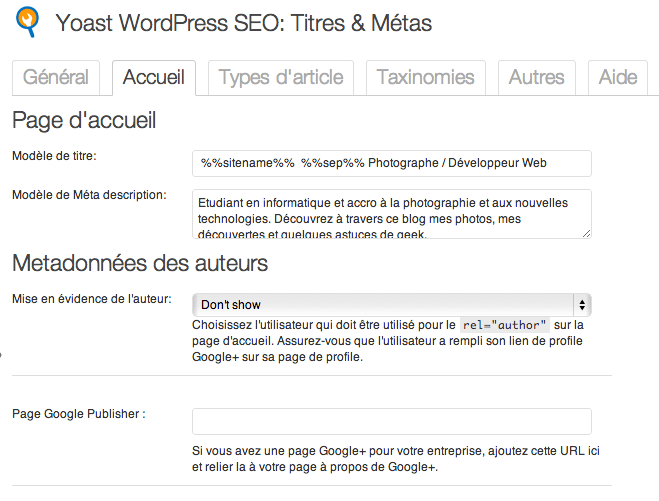Open the Mise en évidence de l'auteur dropdown
The image size is (659, 501).
[392, 305]
